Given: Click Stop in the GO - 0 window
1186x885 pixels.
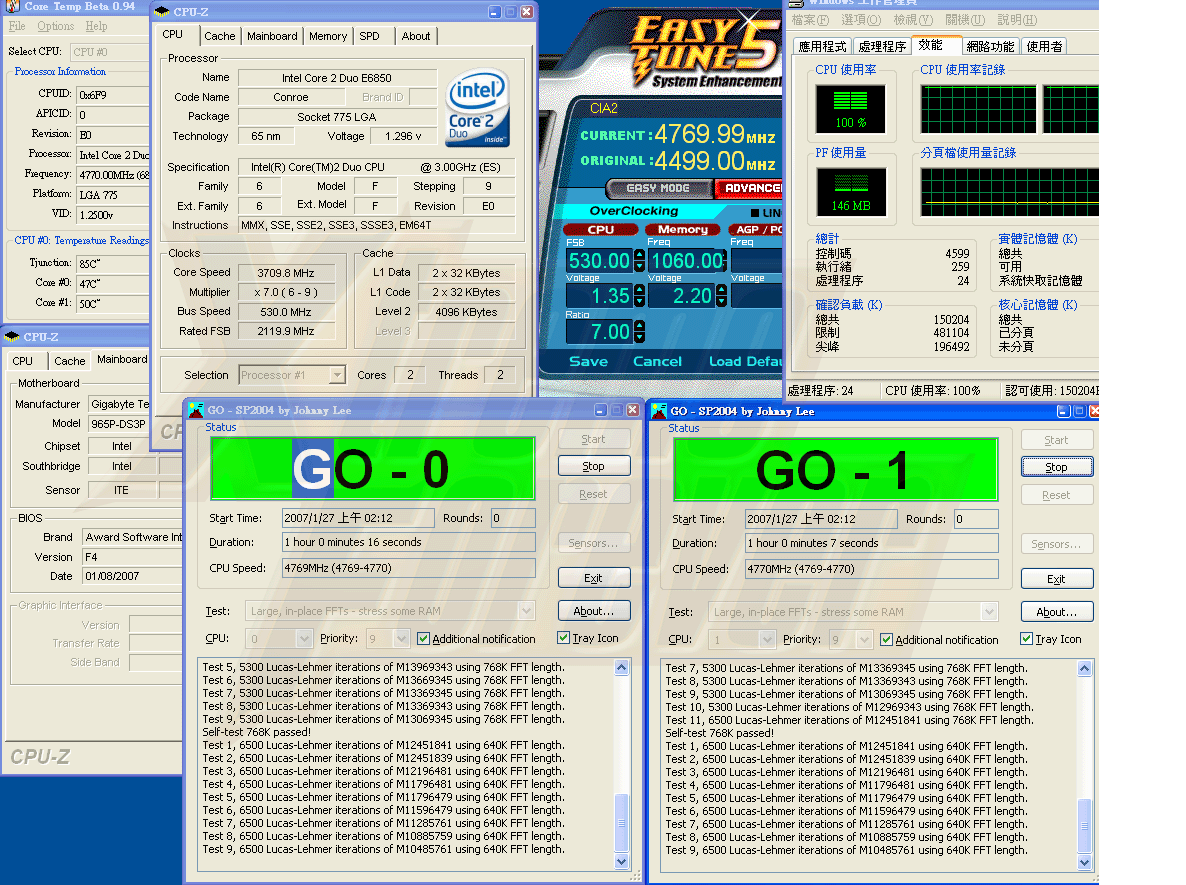Looking at the screenshot, I should (x=594, y=466).
